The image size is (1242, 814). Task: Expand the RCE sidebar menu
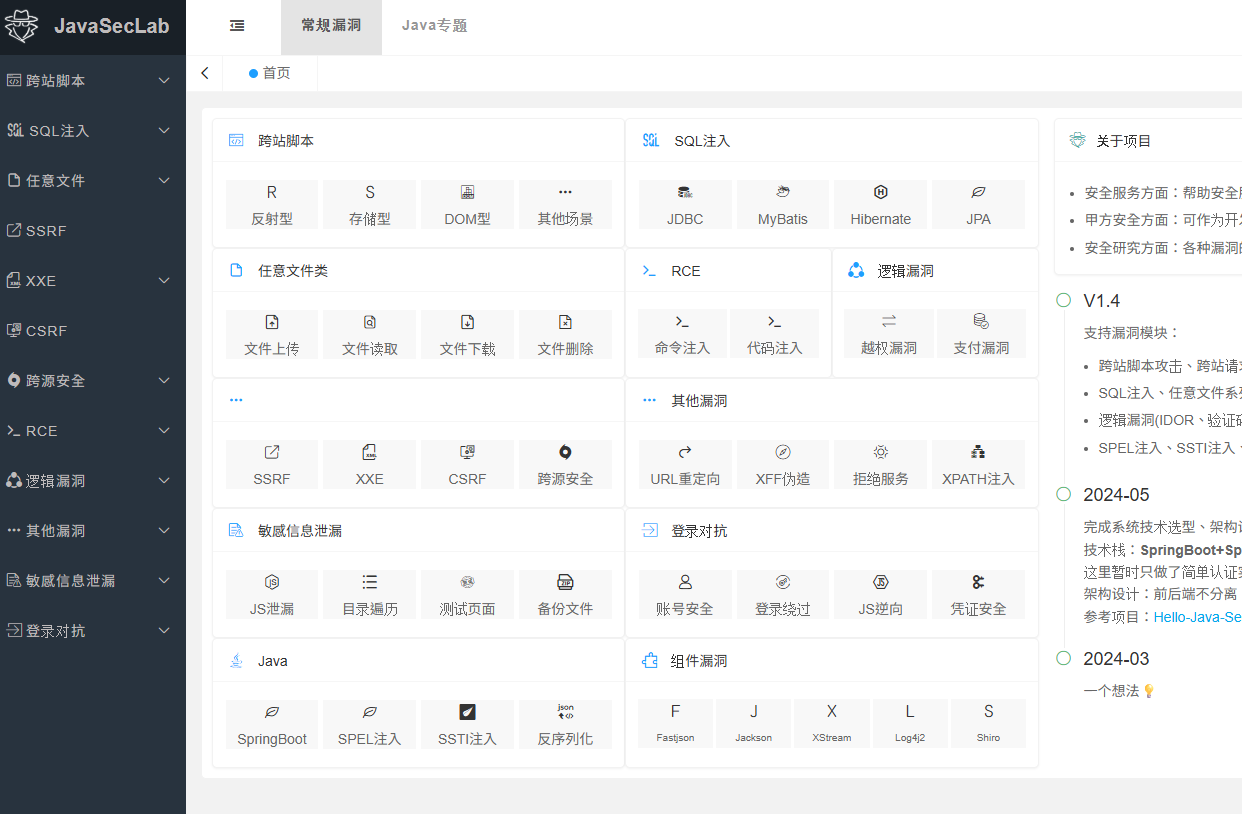[93, 430]
